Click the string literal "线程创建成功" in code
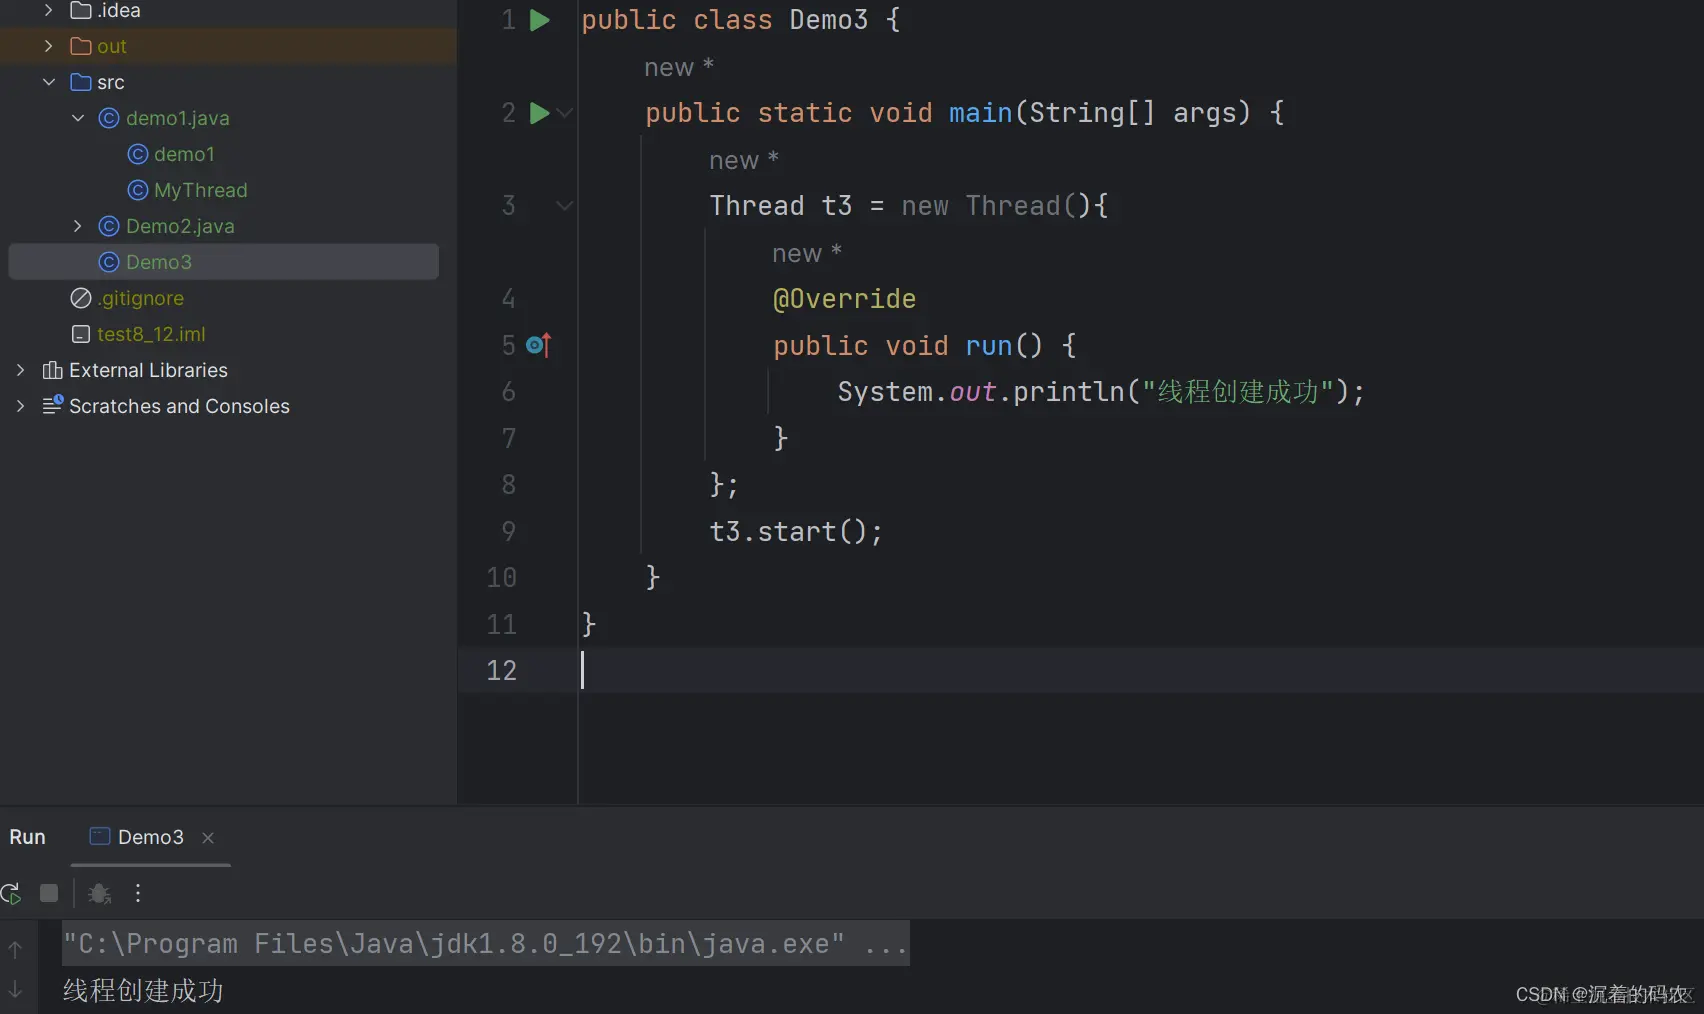Image resolution: width=1704 pixels, height=1014 pixels. 1238,392
